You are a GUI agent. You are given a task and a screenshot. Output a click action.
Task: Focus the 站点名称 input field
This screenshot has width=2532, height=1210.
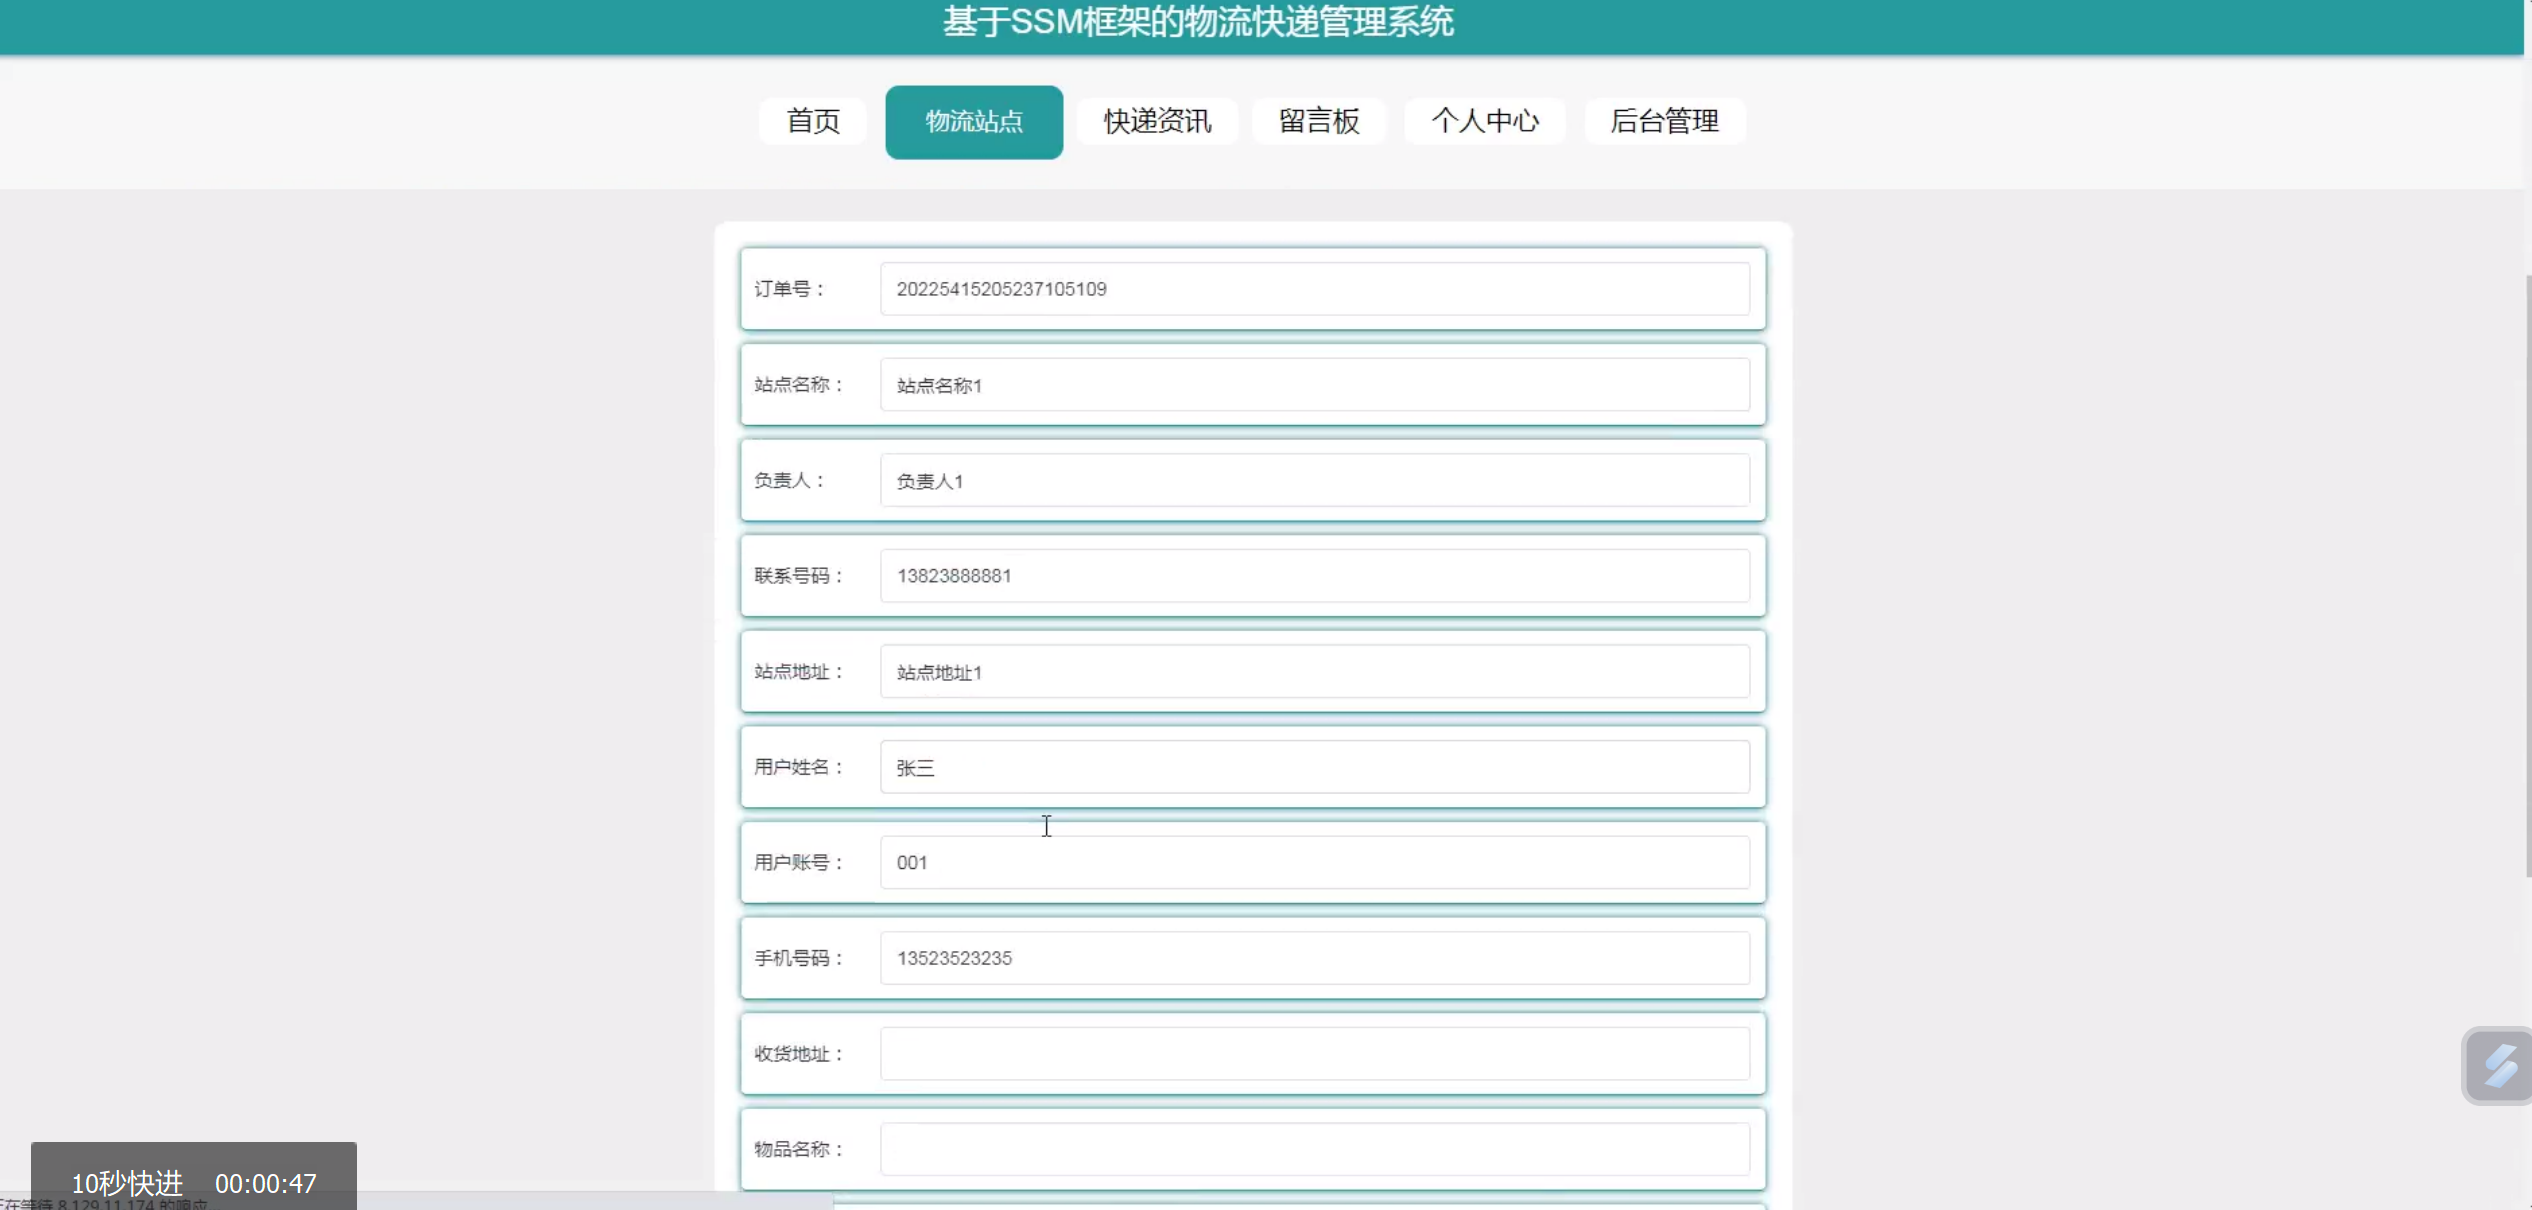[x=1314, y=385]
